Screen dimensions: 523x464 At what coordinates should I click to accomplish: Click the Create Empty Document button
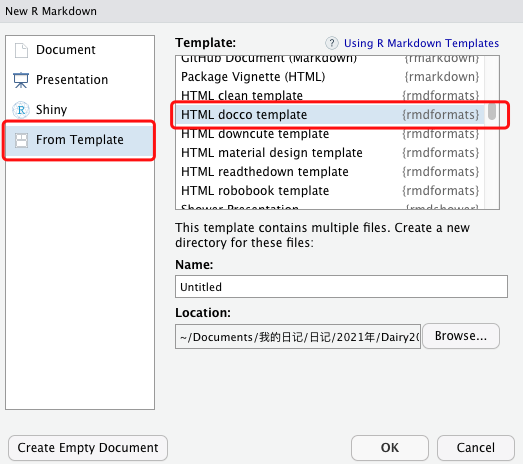coord(88,448)
